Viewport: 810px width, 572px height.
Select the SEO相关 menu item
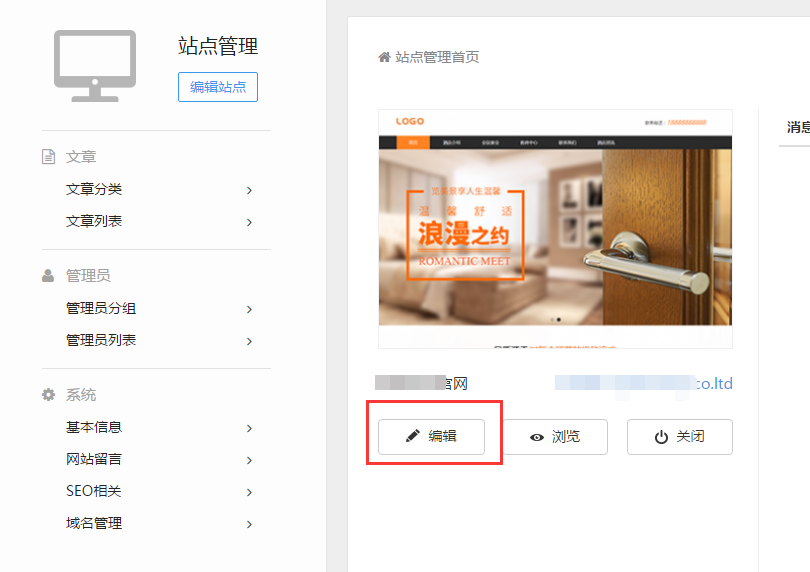point(93,491)
